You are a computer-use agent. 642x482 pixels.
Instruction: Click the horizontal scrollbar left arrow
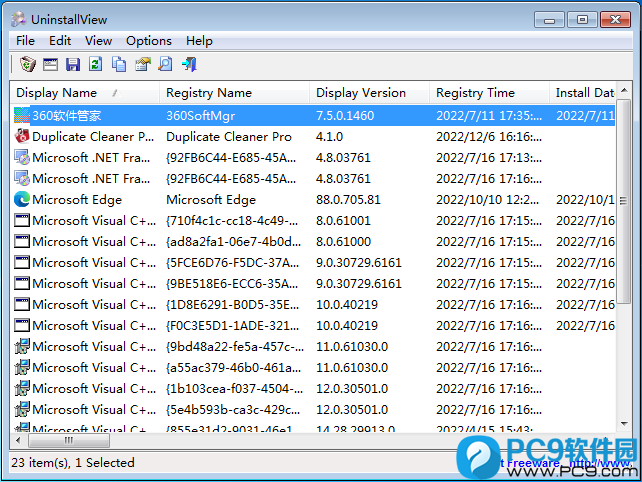pyautogui.click(x=18, y=441)
